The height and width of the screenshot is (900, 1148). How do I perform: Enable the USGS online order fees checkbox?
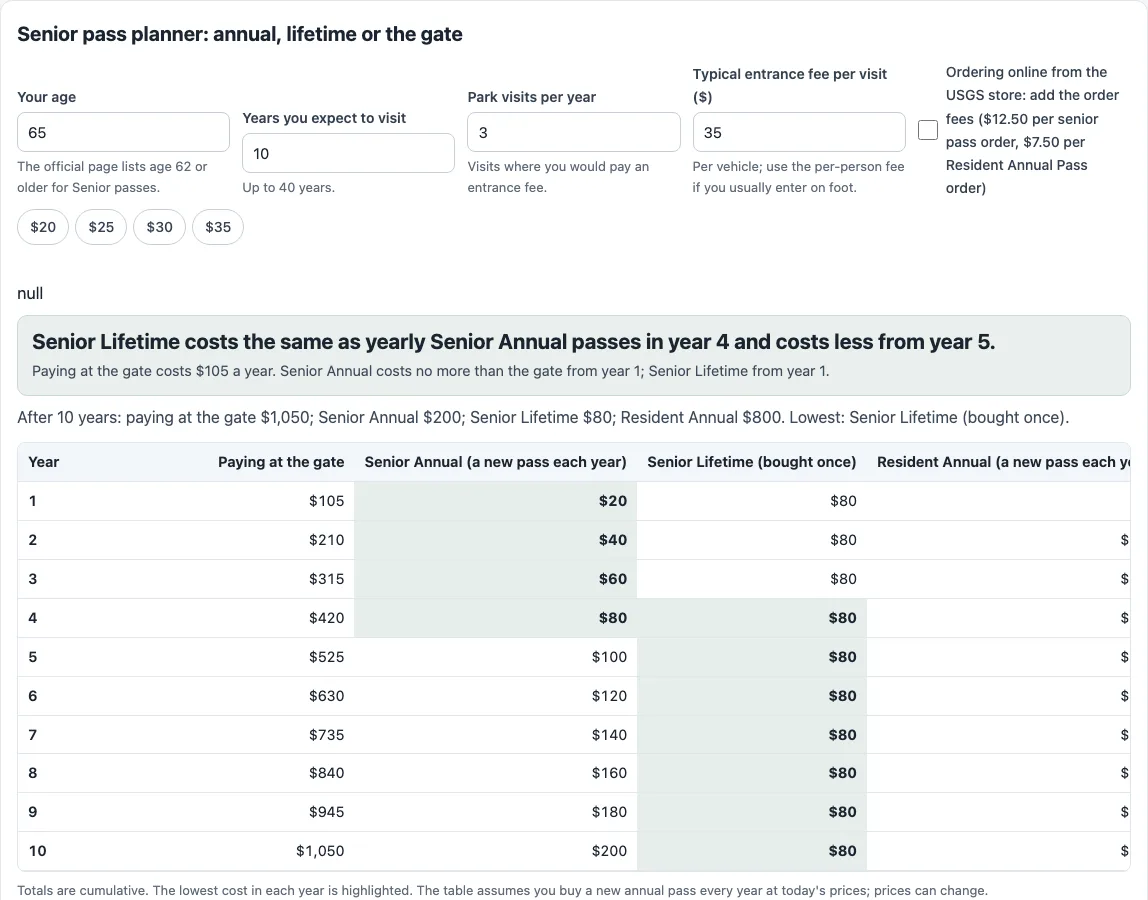[x=928, y=130]
